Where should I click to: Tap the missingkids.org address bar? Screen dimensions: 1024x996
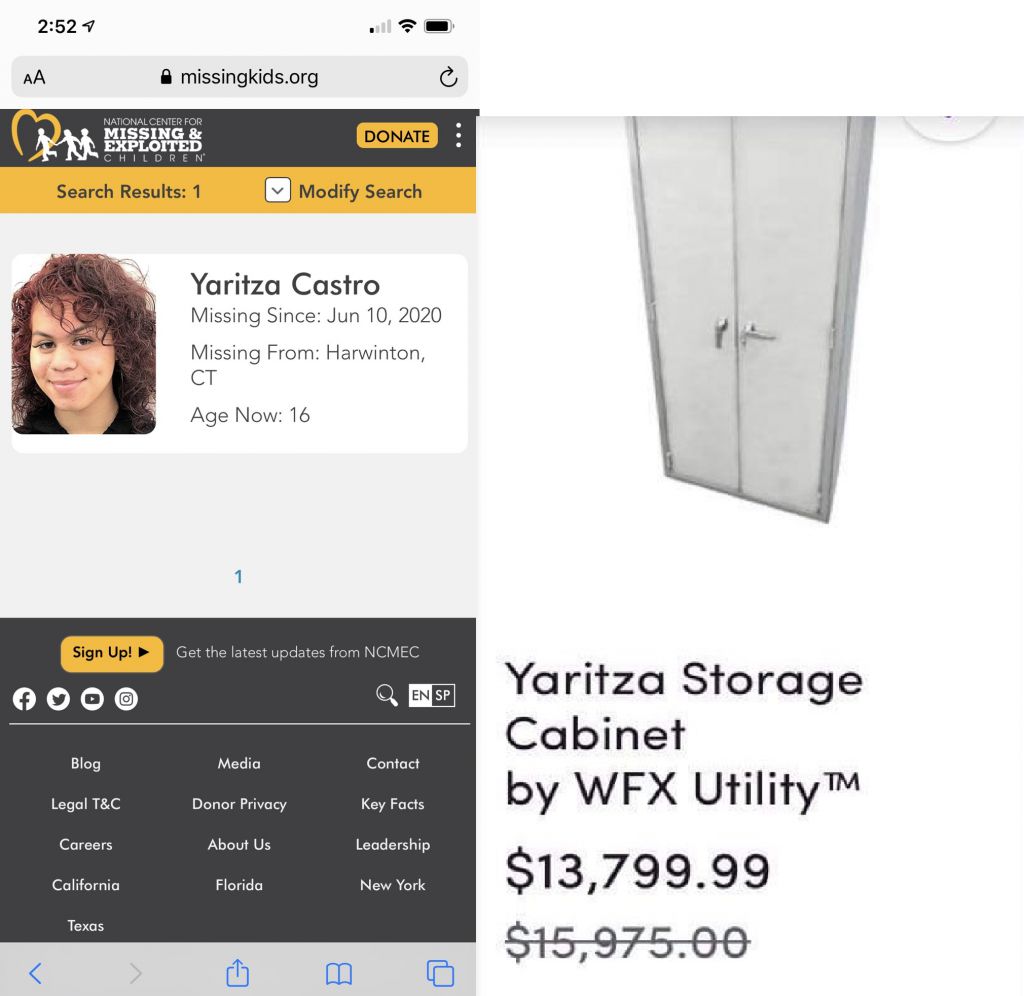pyautogui.click(x=239, y=77)
